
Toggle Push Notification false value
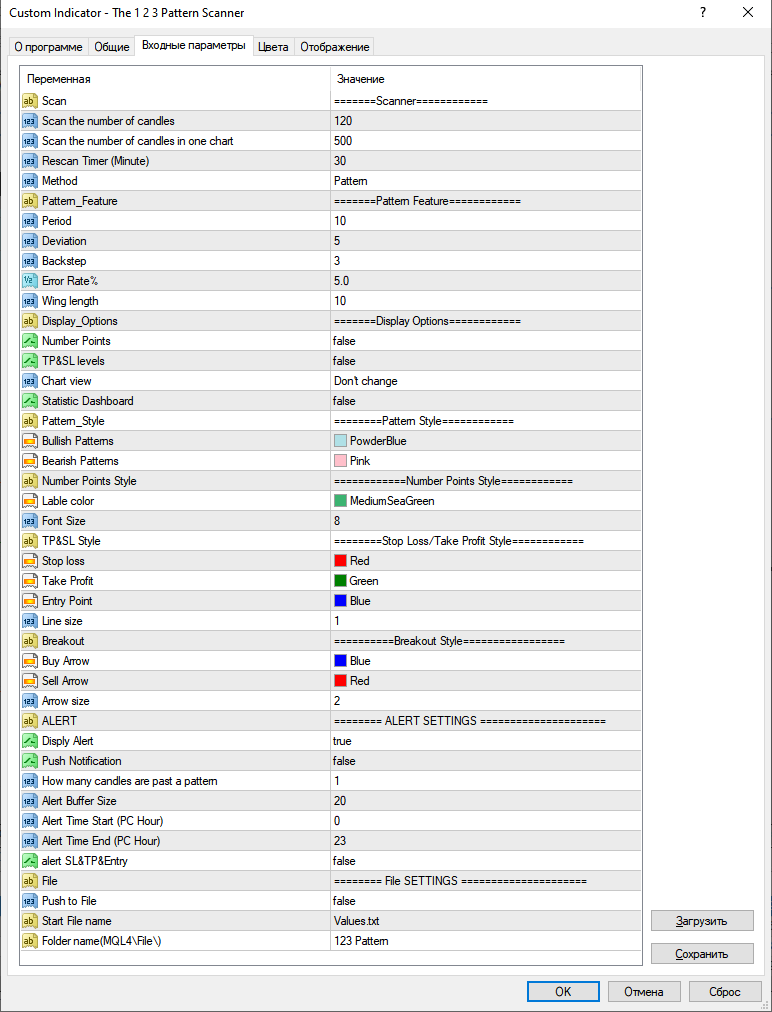(485, 761)
